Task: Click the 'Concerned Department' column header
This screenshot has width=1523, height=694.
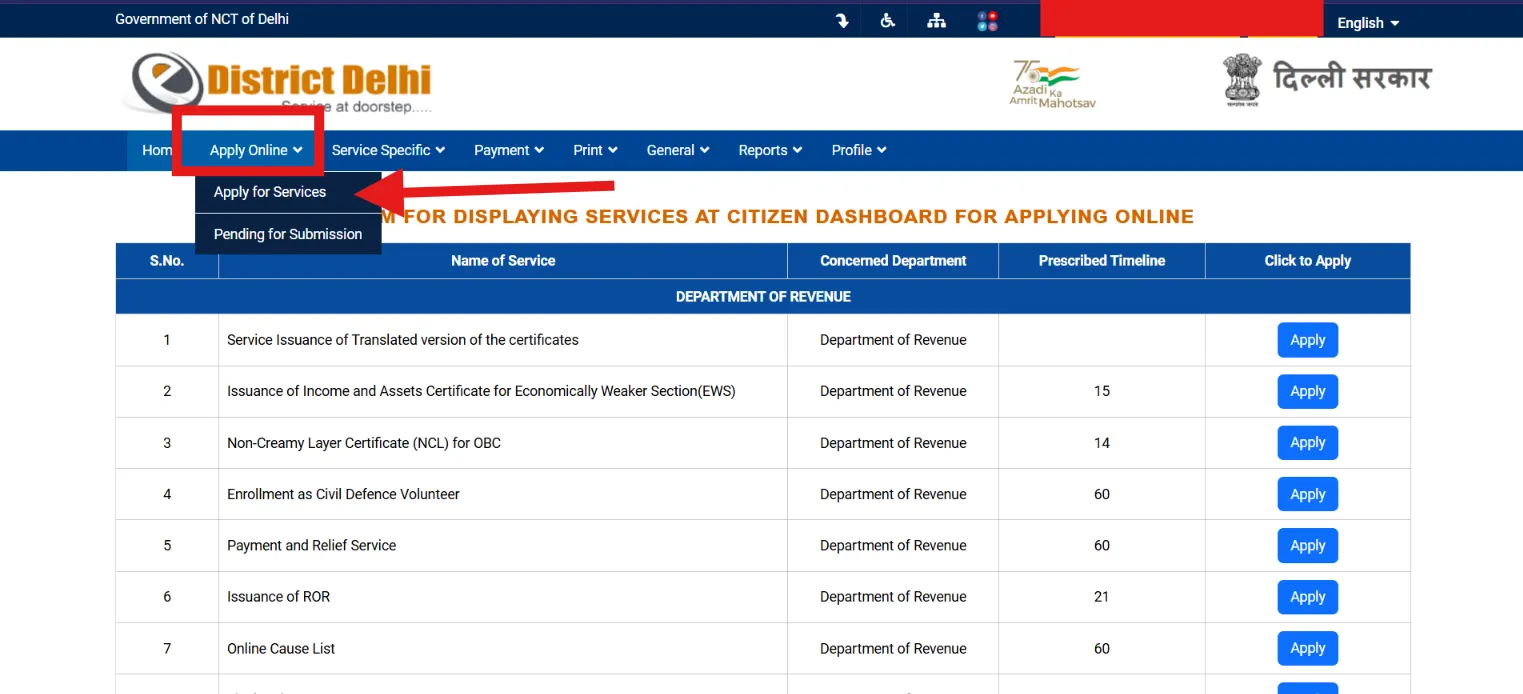Action: coord(893,261)
